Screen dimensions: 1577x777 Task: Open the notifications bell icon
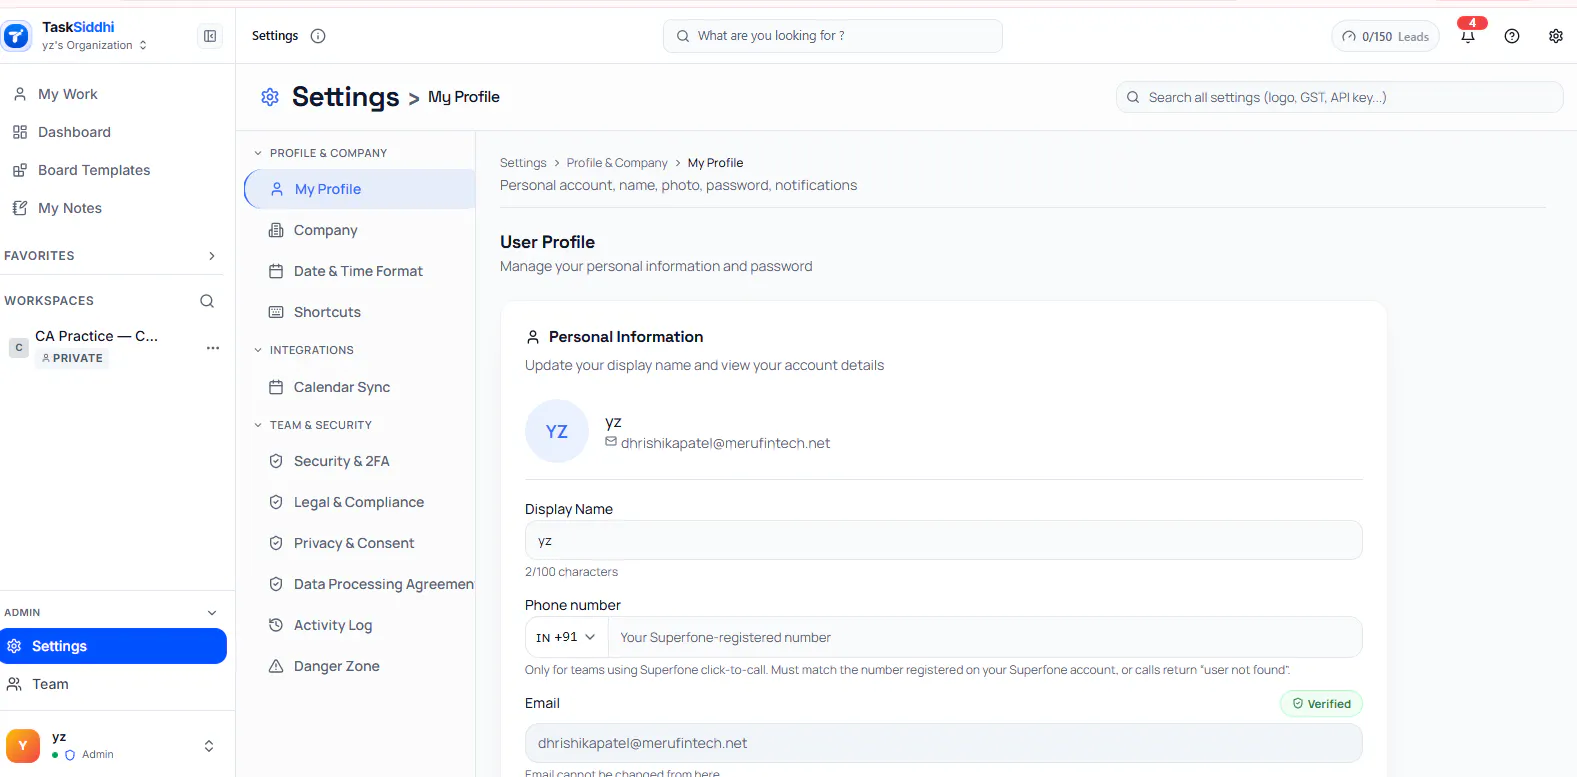[x=1468, y=36]
